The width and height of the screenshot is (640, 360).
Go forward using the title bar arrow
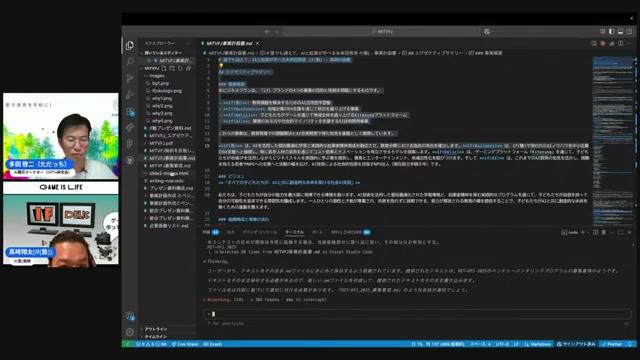(276, 31)
